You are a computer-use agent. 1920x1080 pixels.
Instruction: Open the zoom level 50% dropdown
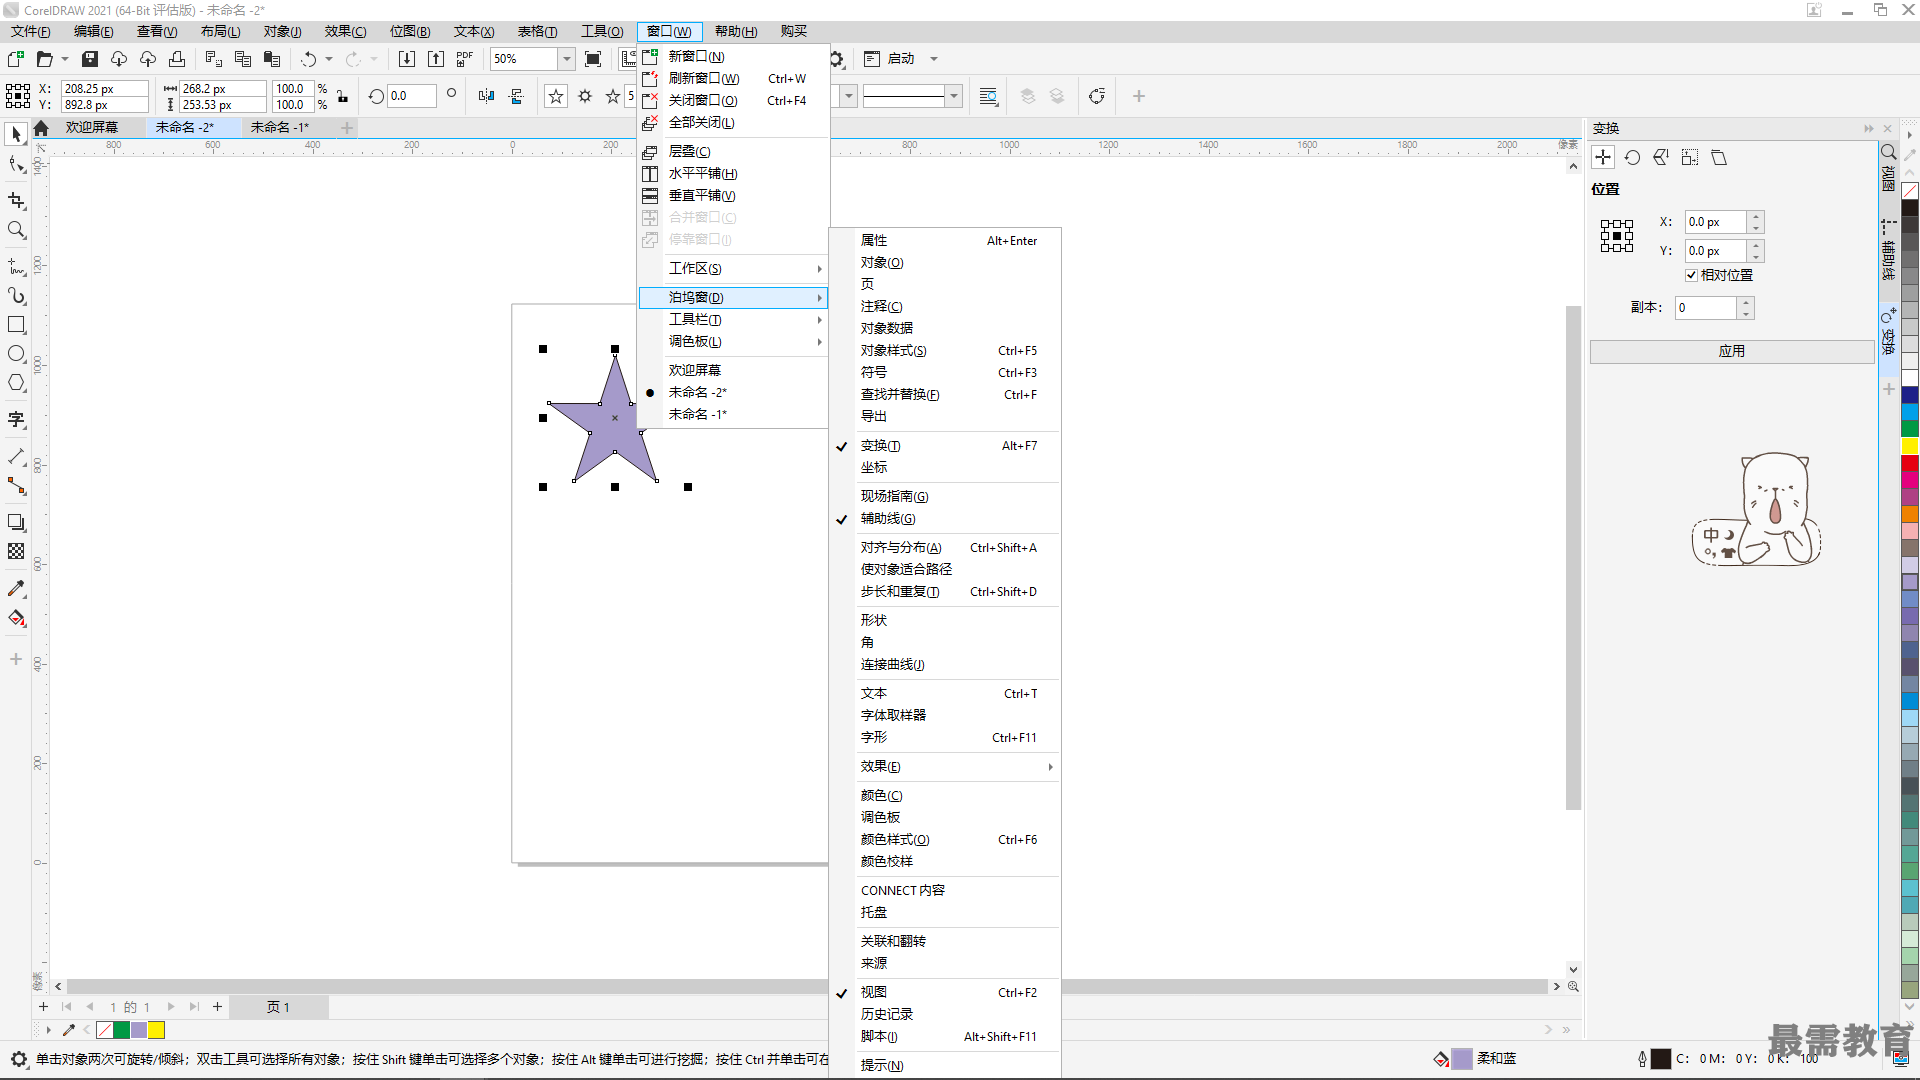(x=566, y=59)
